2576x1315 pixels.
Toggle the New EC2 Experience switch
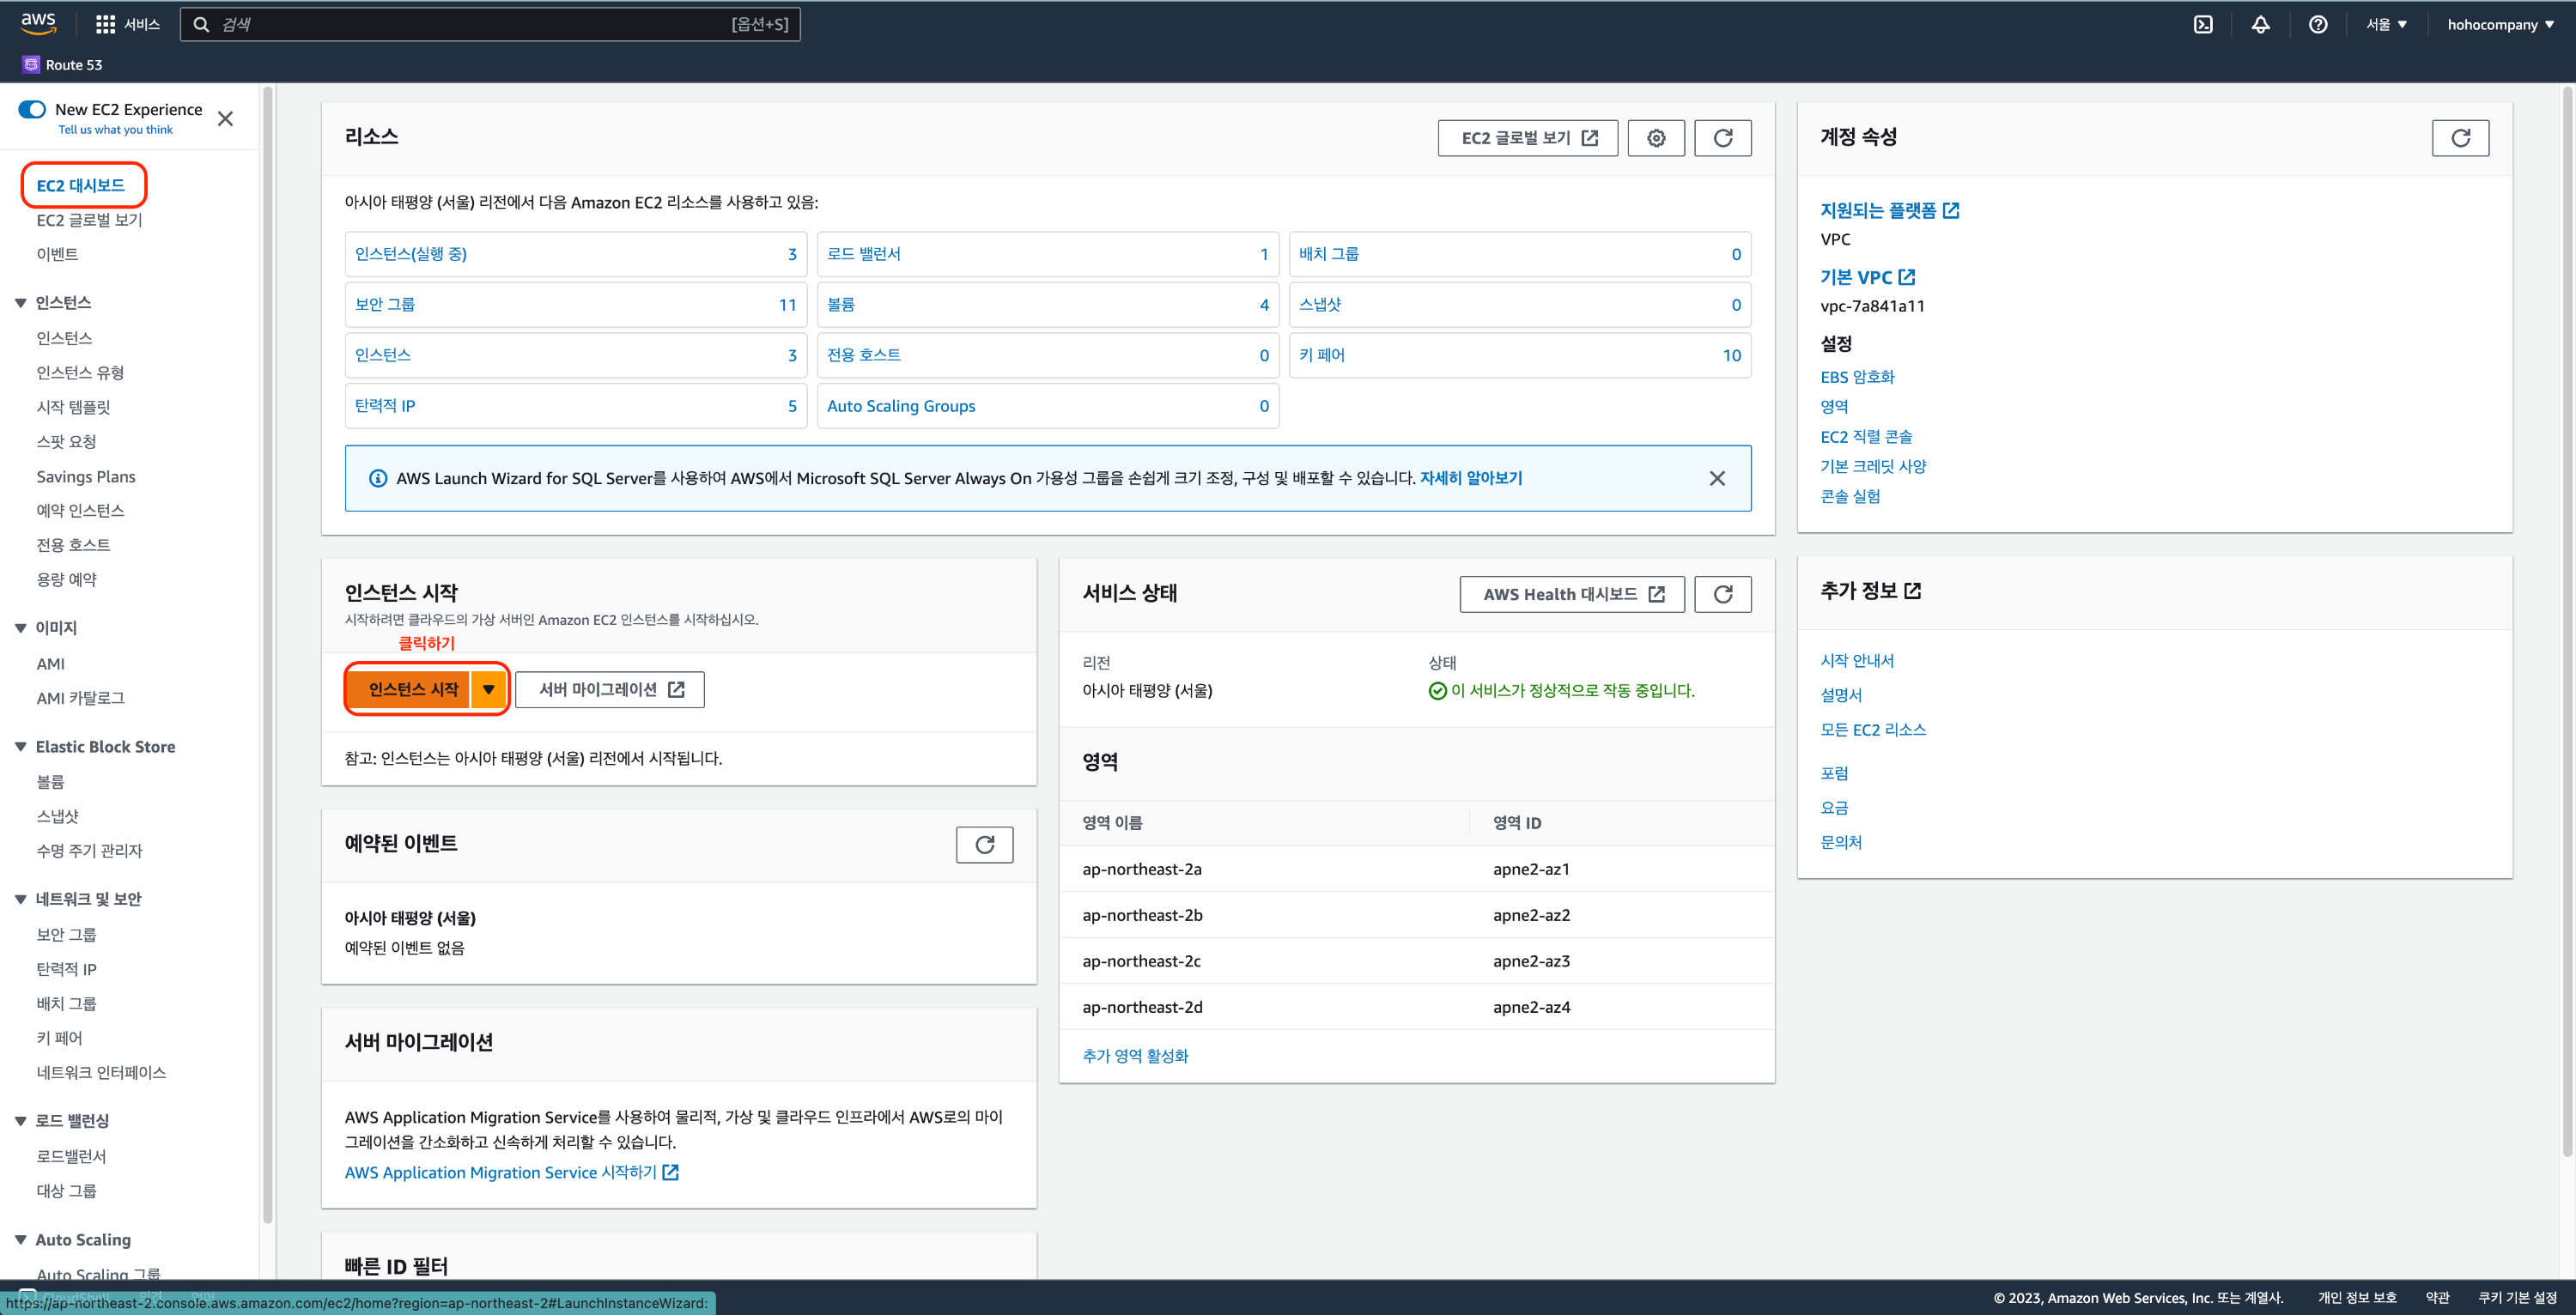[x=32, y=109]
